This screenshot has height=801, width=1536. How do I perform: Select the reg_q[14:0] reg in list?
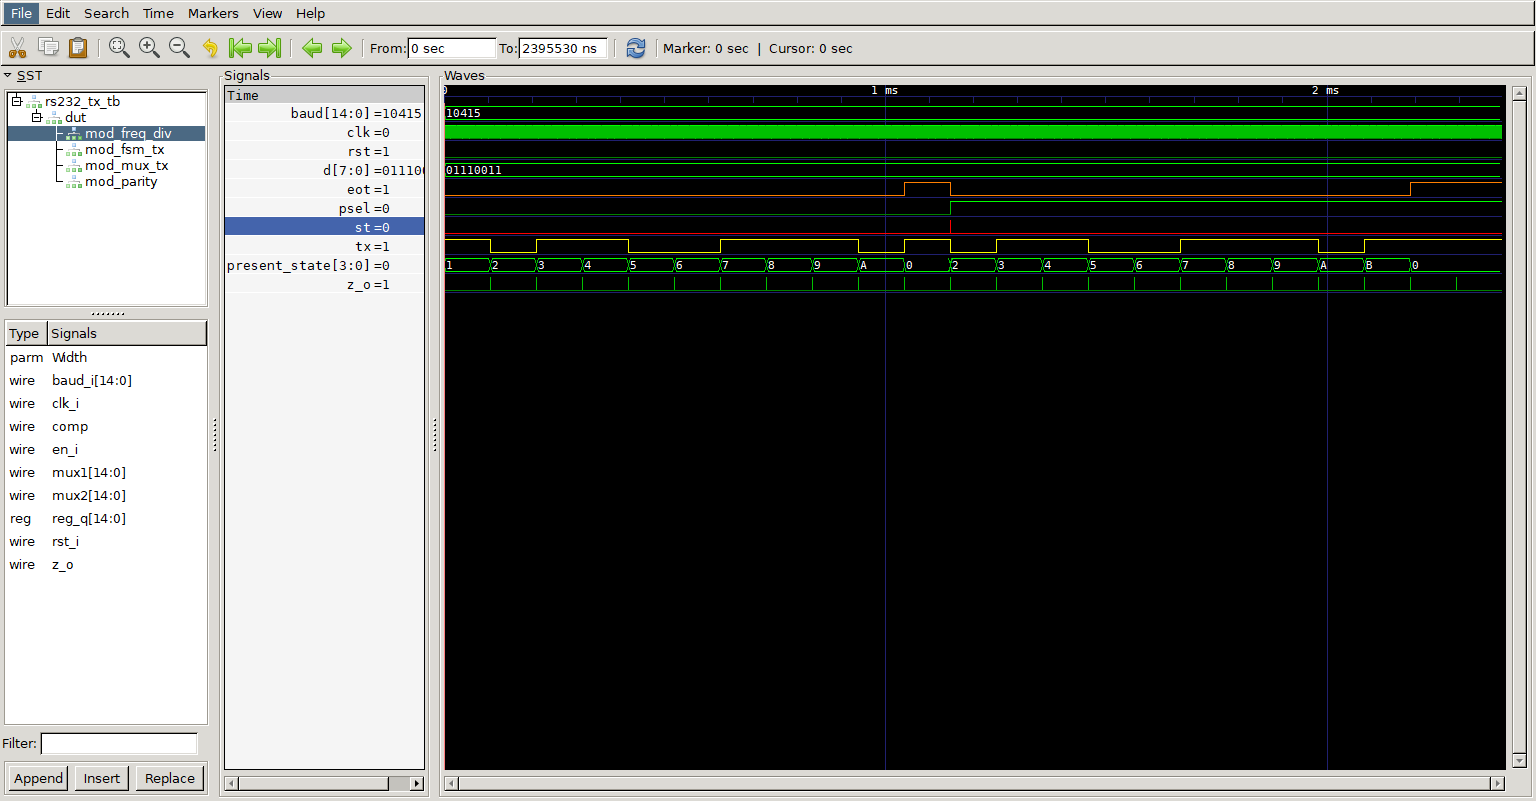[105, 518]
